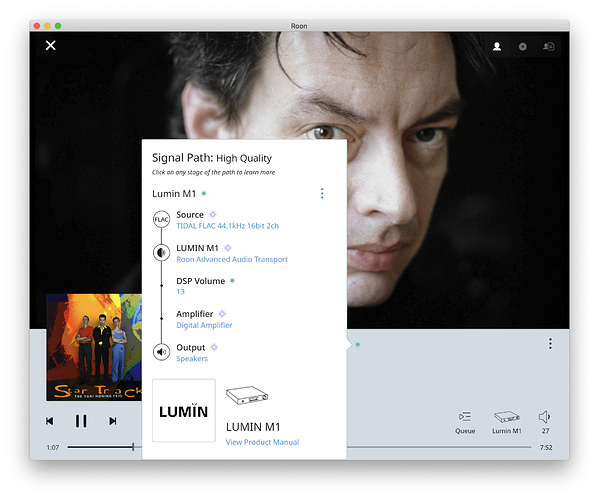The height and width of the screenshot is (499, 599).
Task: Click the LUMIN M1 transport circle icon
Action: click(162, 253)
